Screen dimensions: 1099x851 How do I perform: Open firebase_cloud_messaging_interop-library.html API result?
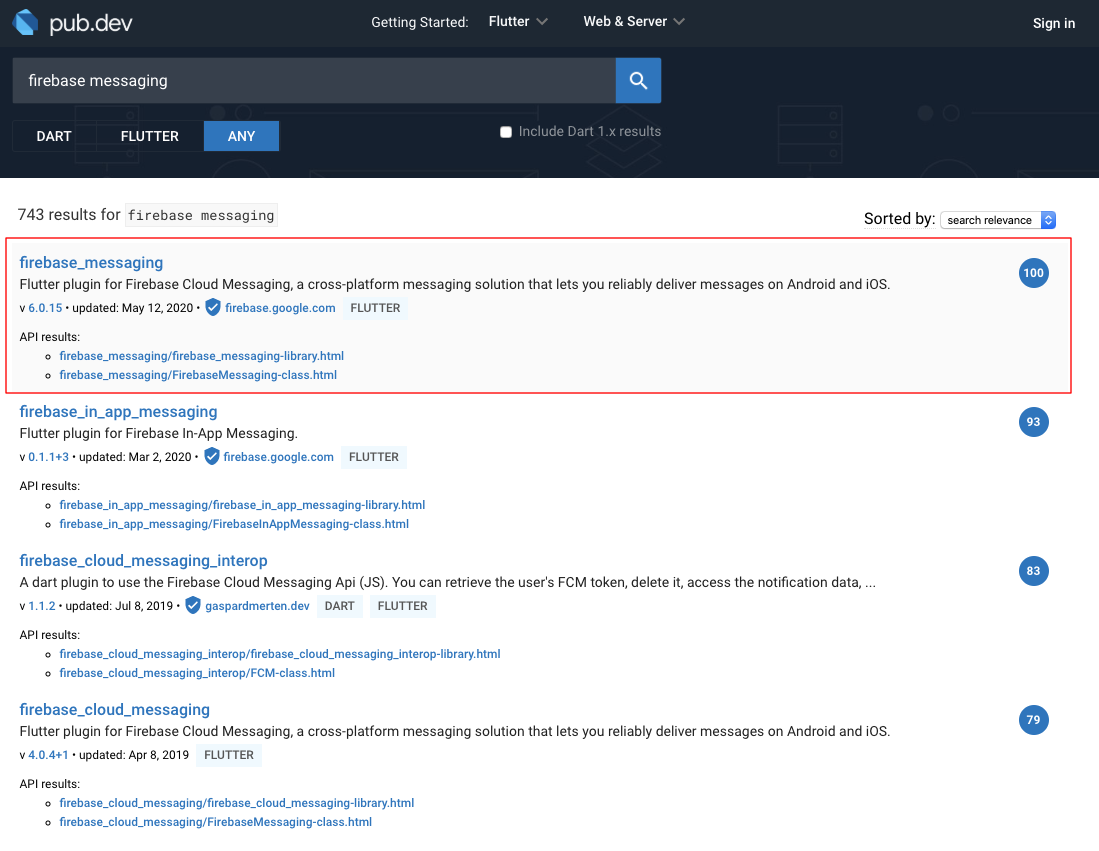tap(280, 654)
